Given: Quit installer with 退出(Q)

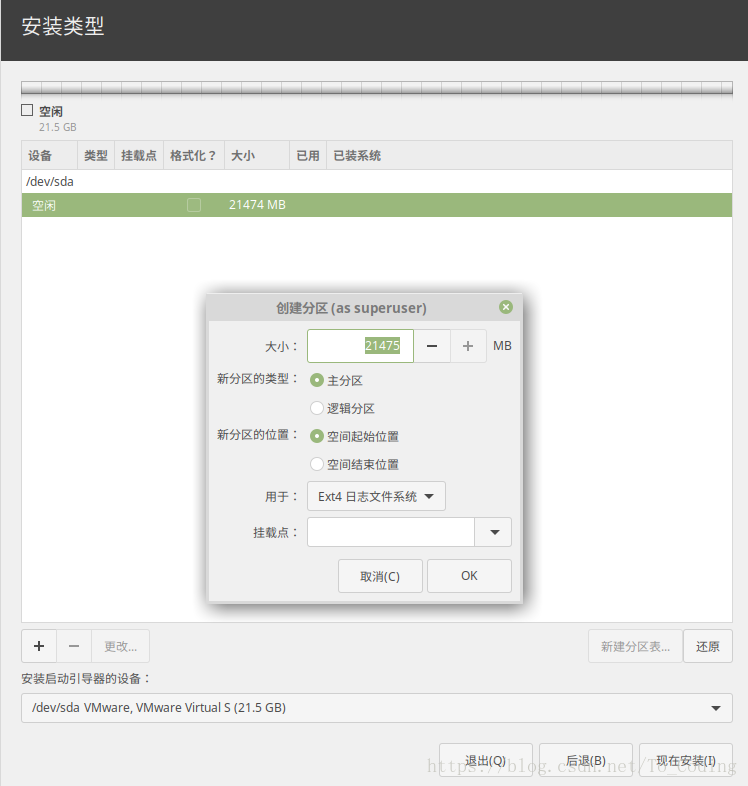Looking at the screenshot, I should tap(485, 760).
